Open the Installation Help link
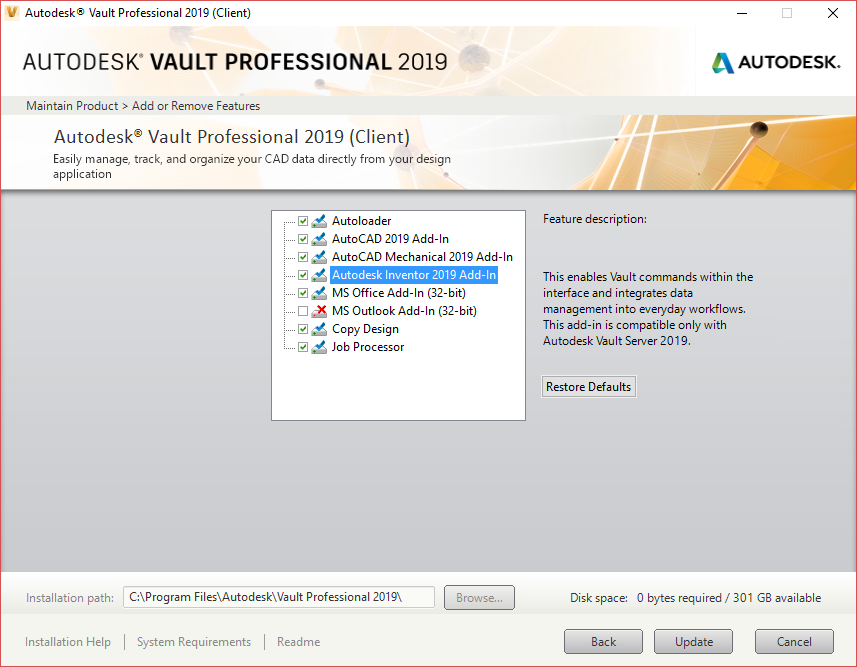 (68, 642)
